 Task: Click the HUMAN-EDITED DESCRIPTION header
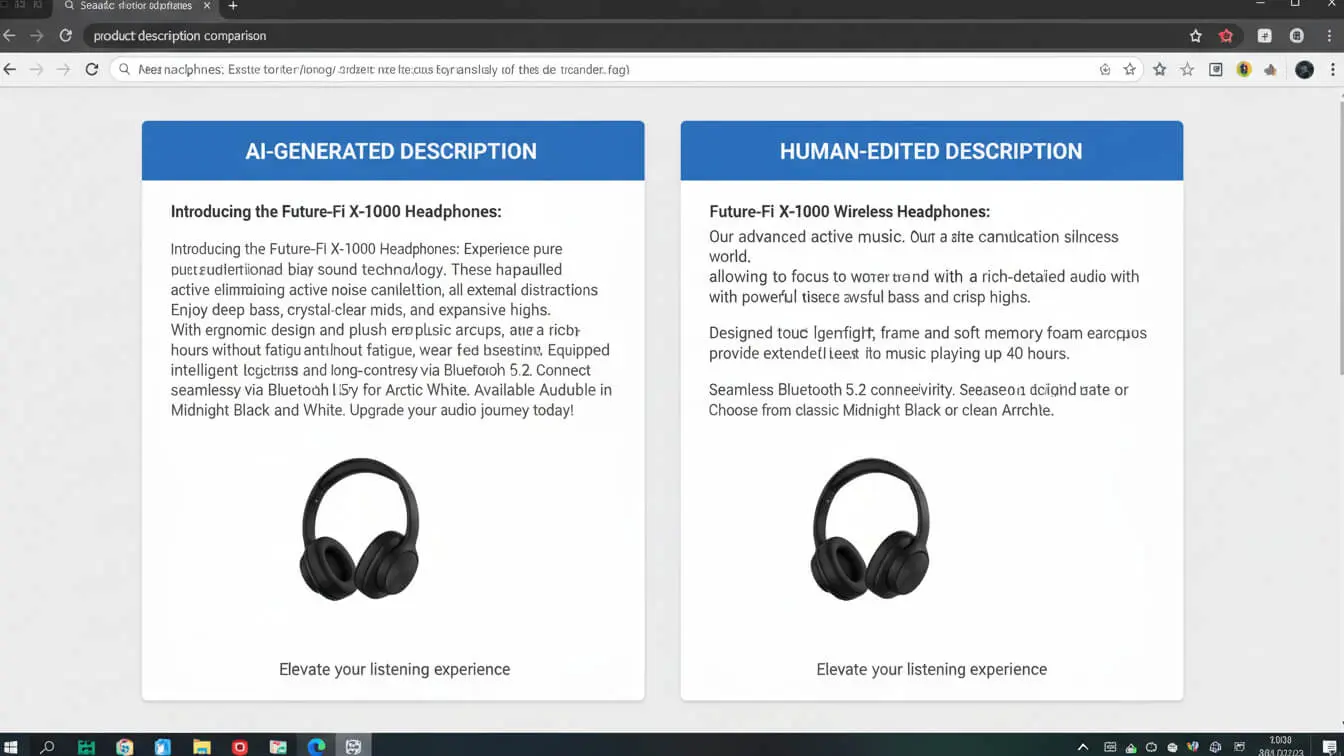coord(932,151)
